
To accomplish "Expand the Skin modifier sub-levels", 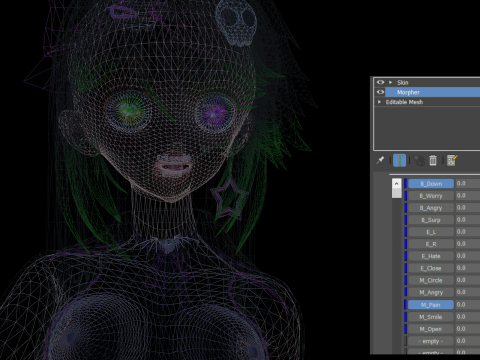I will [x=390, y=82].
